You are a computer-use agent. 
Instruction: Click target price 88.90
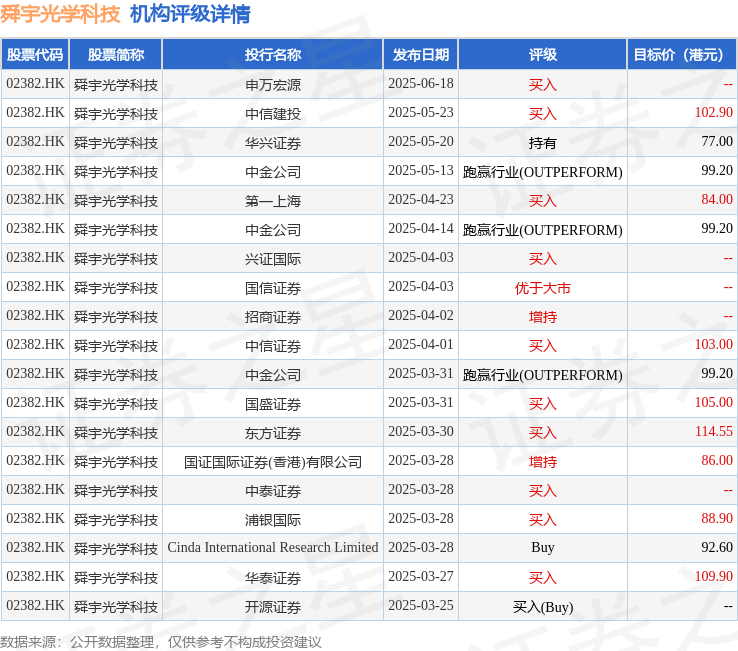pyautogui.click(x=717, y=518)
